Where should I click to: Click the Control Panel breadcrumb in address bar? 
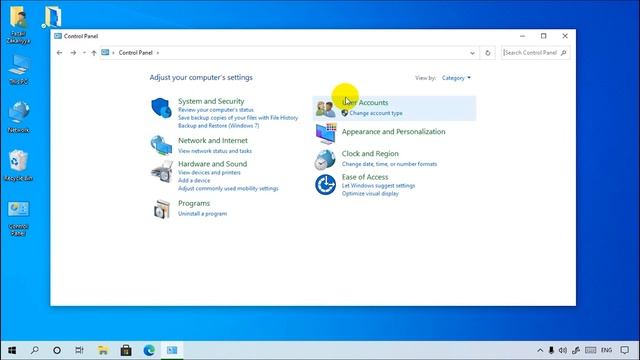pos(136,53)
